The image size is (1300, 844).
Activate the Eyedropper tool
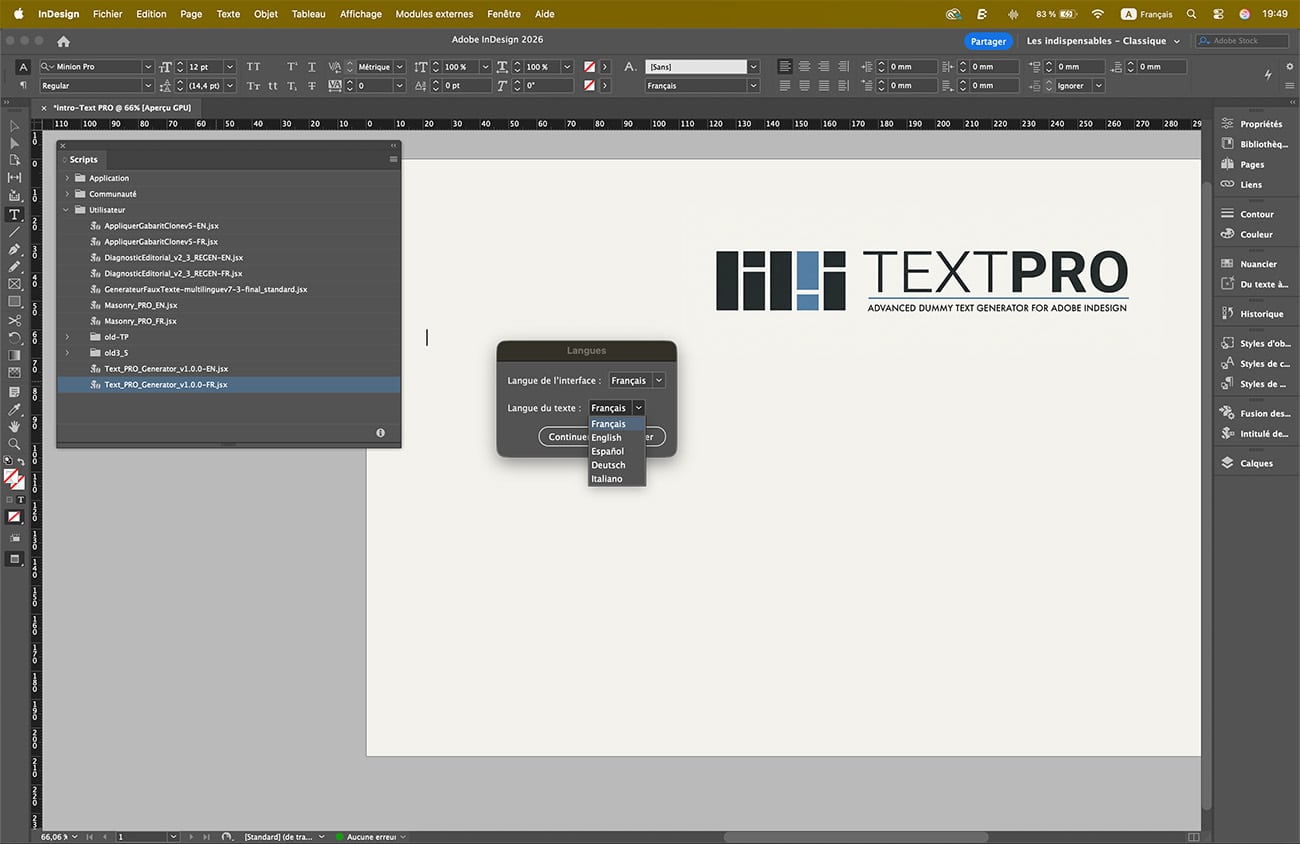[15, 410]
